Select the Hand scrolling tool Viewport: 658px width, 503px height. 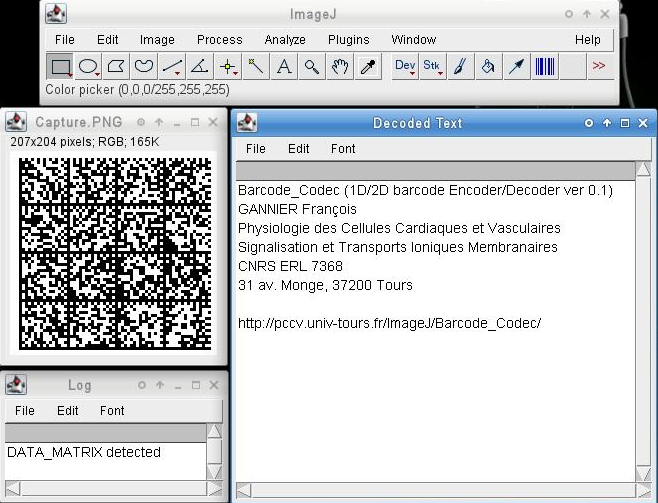[340, 67]
